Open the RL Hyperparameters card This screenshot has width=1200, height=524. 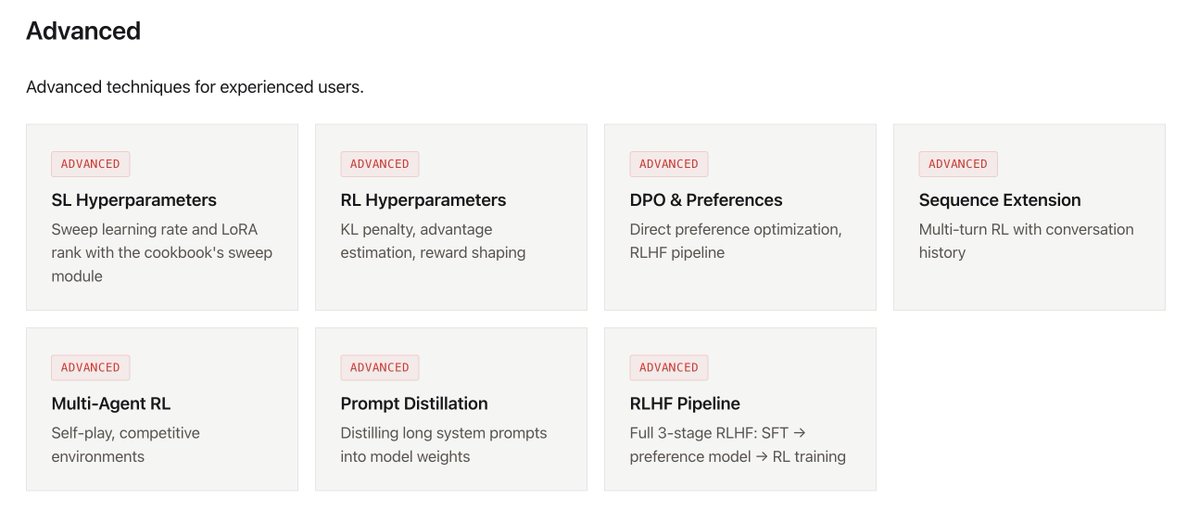coord(451,217)
